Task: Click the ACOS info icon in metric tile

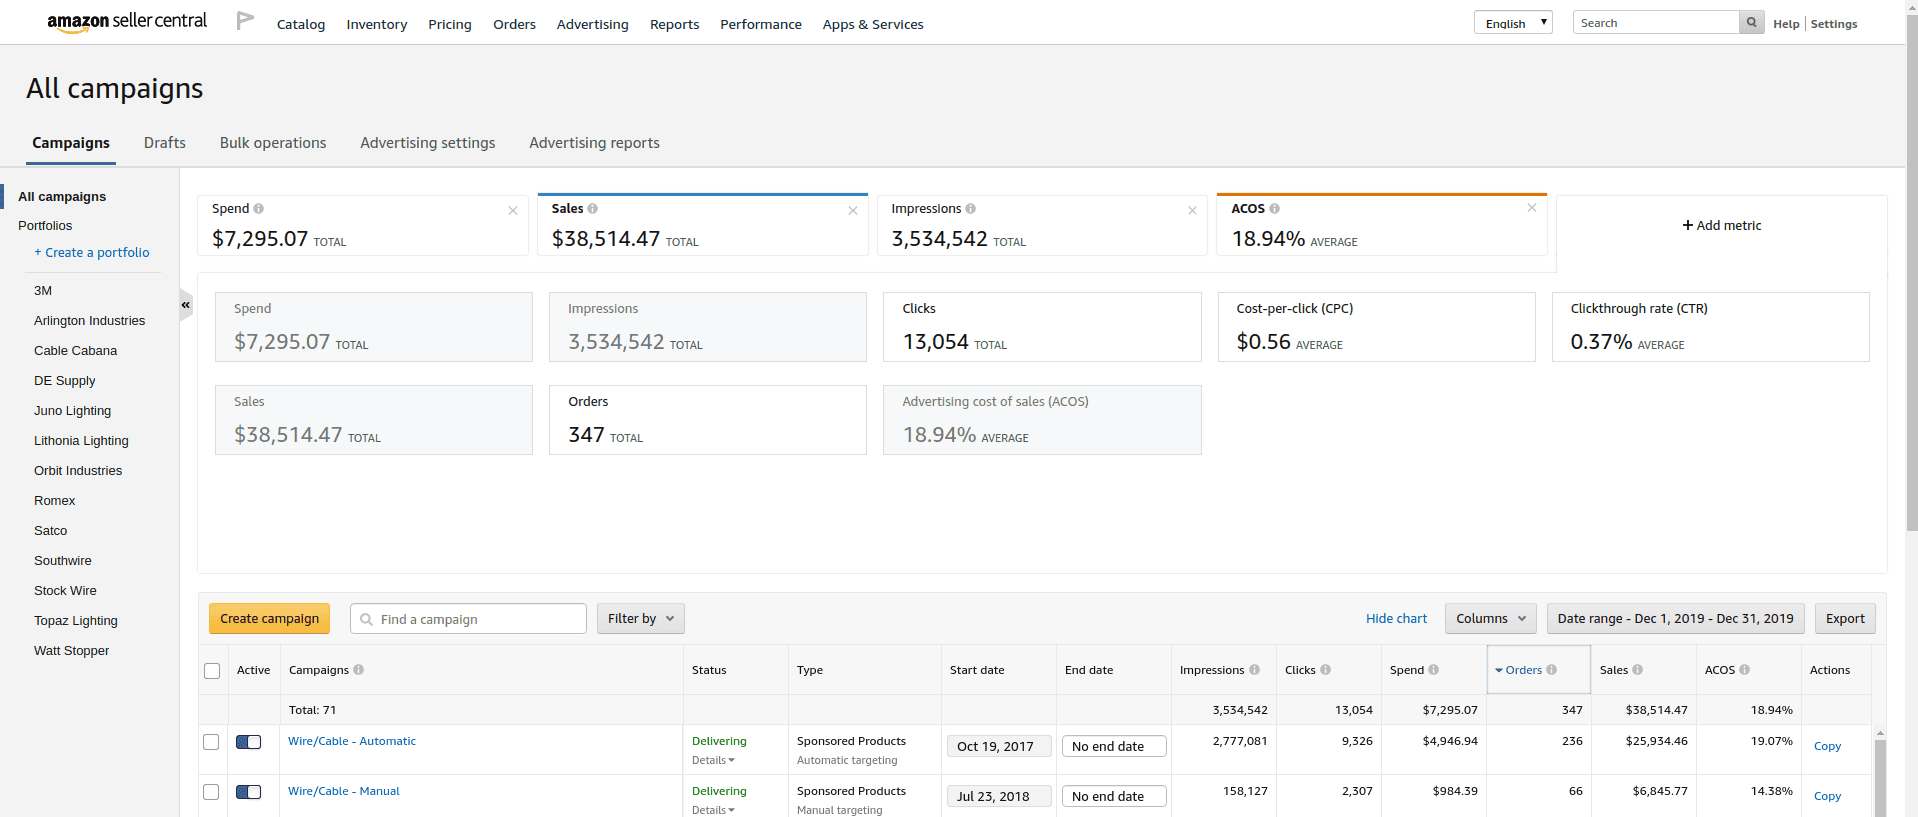Action: (x=1275, y=208)
